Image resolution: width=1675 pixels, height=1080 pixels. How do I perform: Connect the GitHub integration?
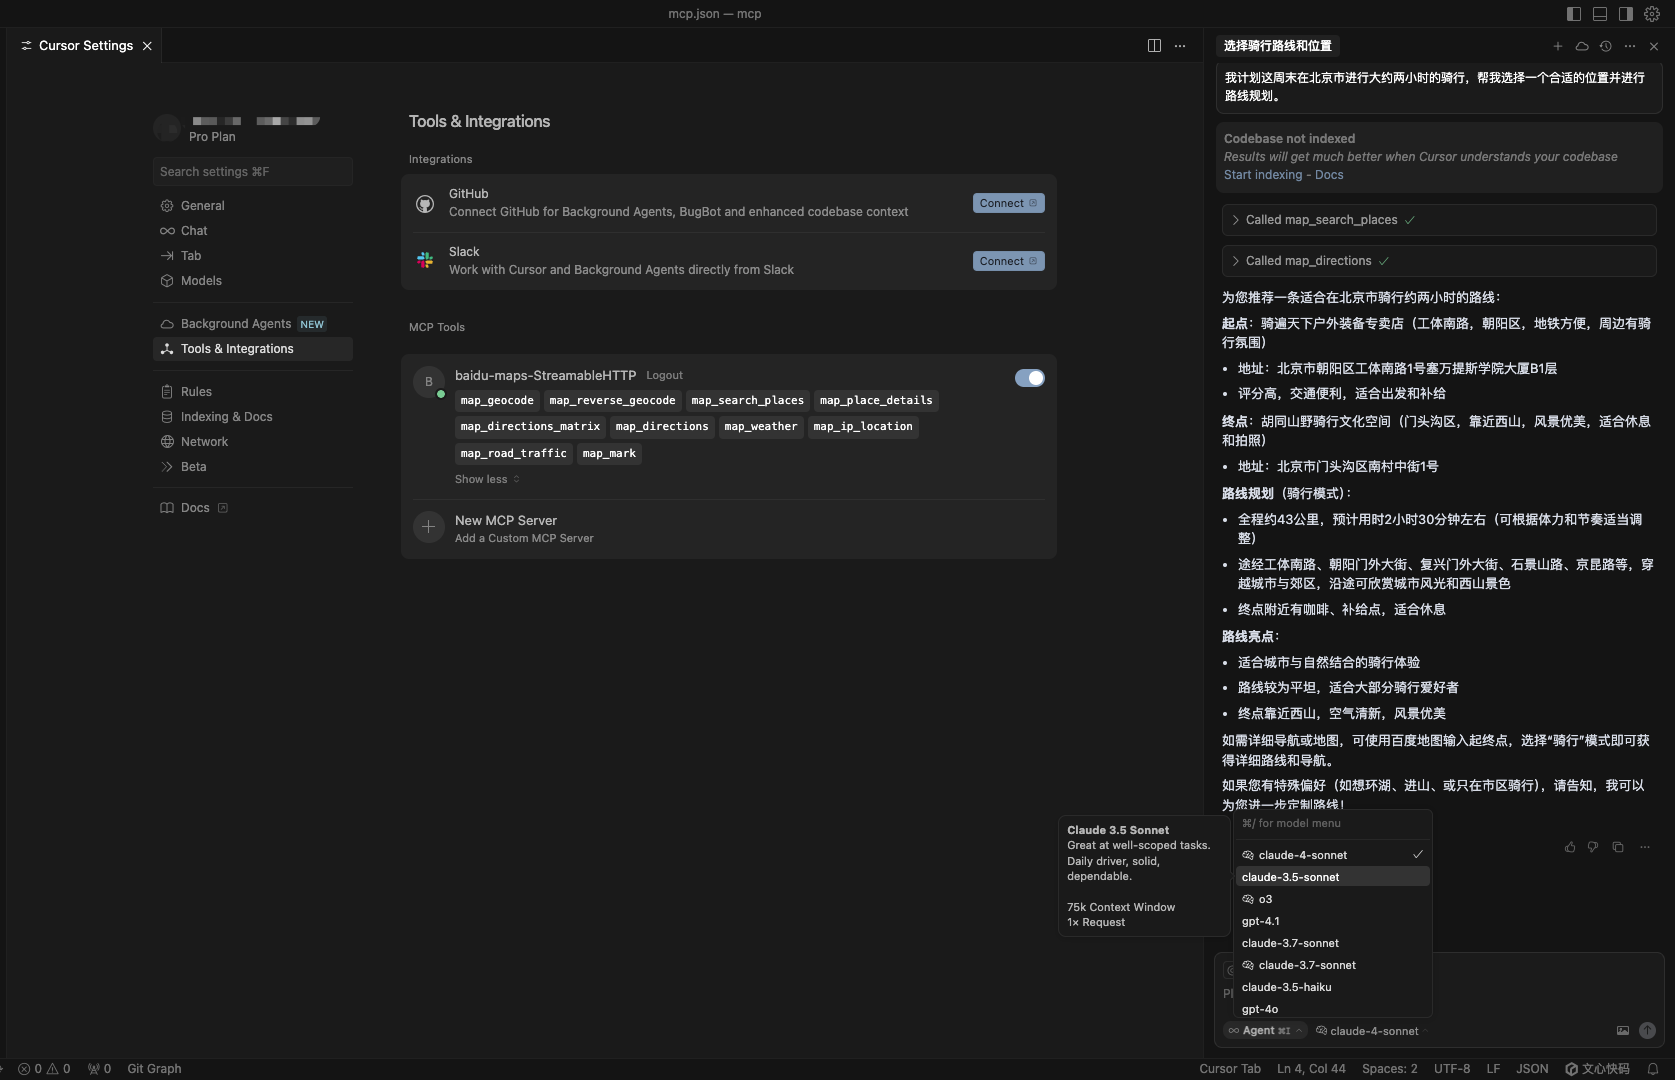point(1008,203)
